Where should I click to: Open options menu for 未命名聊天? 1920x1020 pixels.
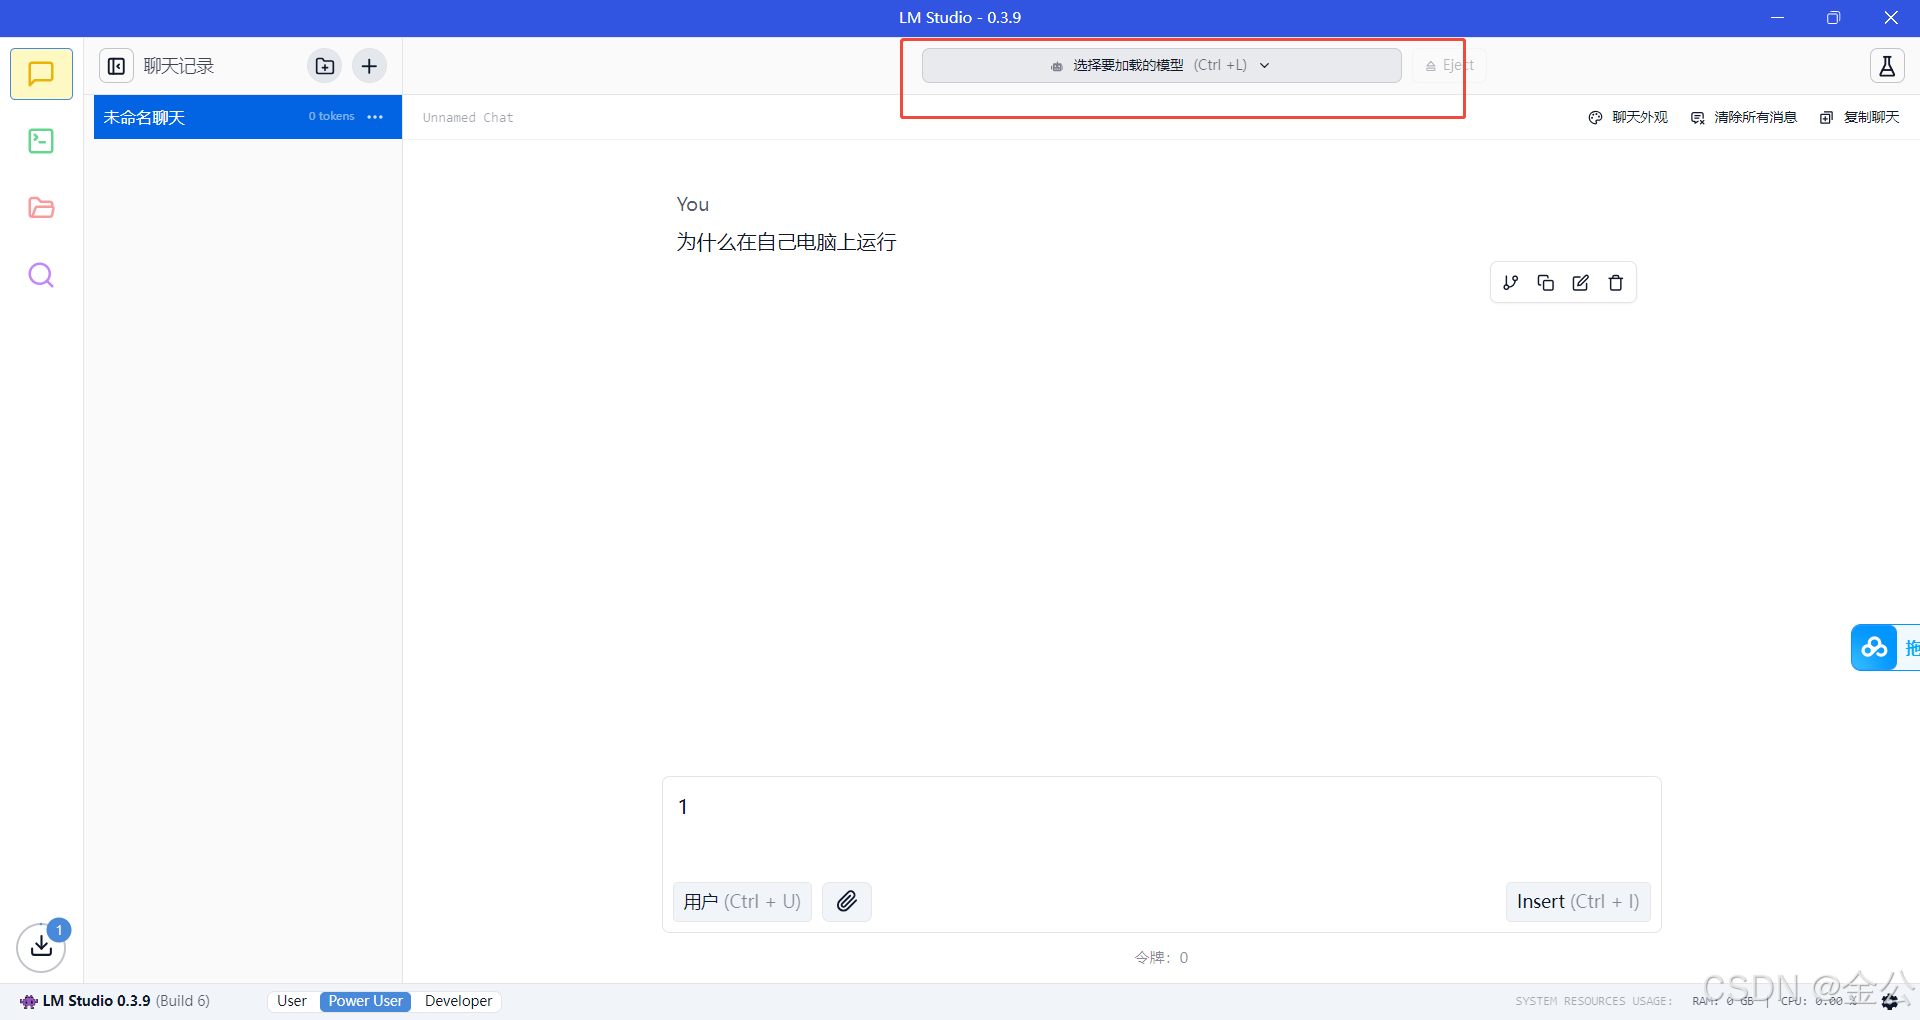click(x=375, y=117)
